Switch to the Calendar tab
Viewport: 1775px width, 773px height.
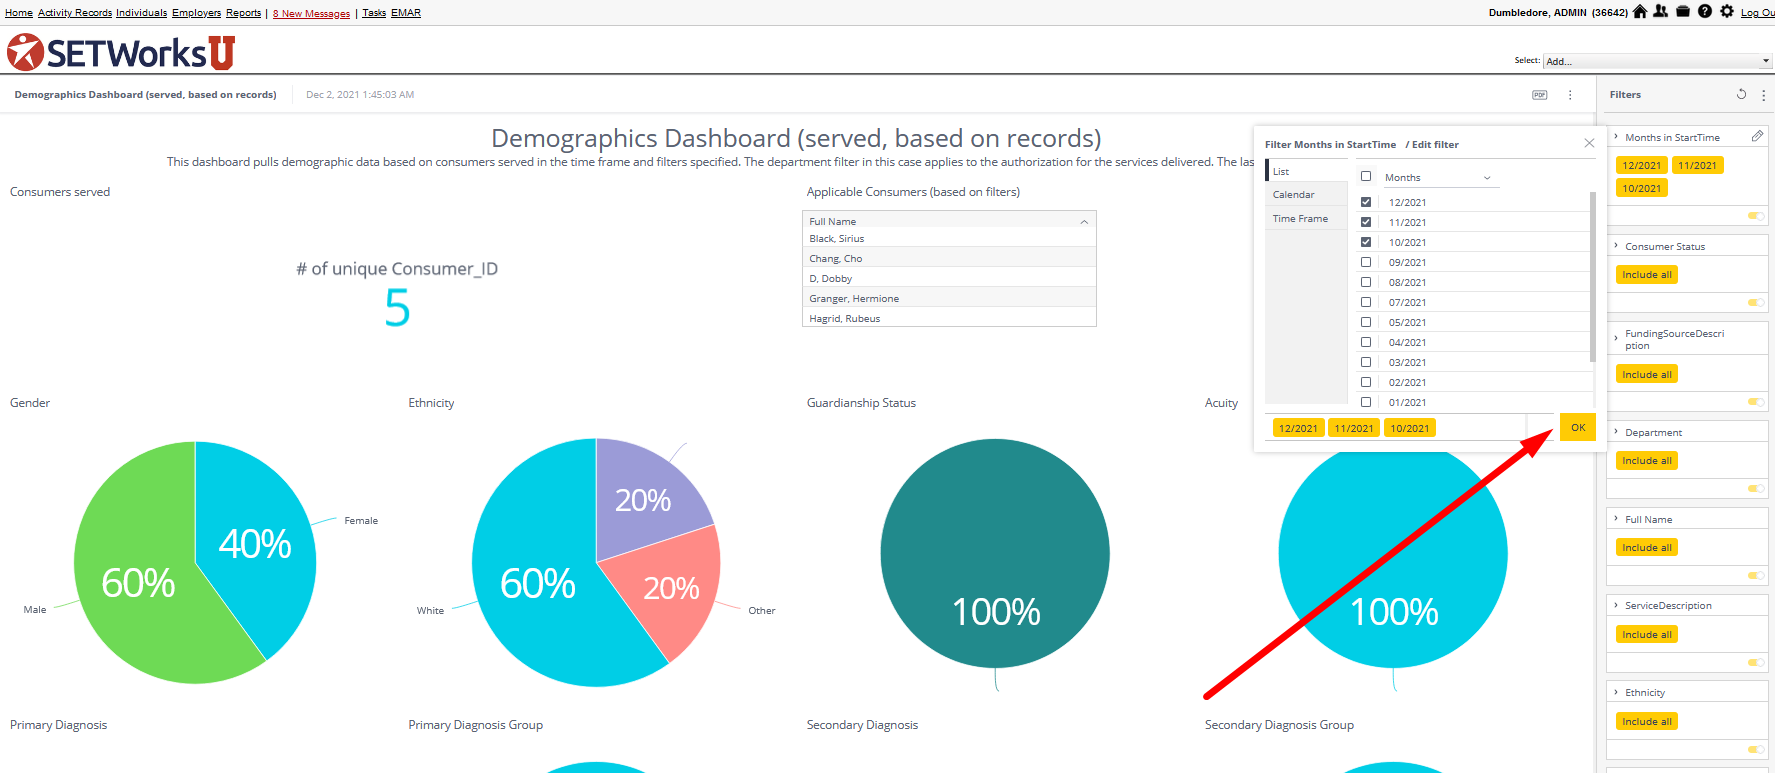point(1294,195)
